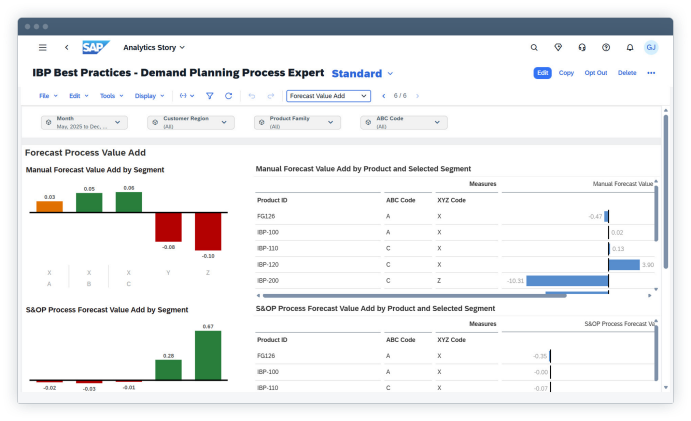Screen dimensions: 691x421
Task: Select the green 0.67 bar in S&OP chart
Action: click(208, 355)
